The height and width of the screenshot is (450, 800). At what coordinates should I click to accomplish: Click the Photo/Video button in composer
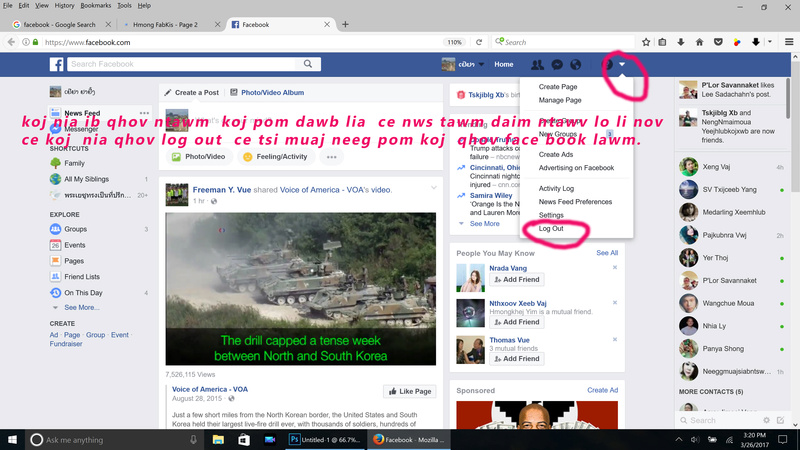[198, 157]
